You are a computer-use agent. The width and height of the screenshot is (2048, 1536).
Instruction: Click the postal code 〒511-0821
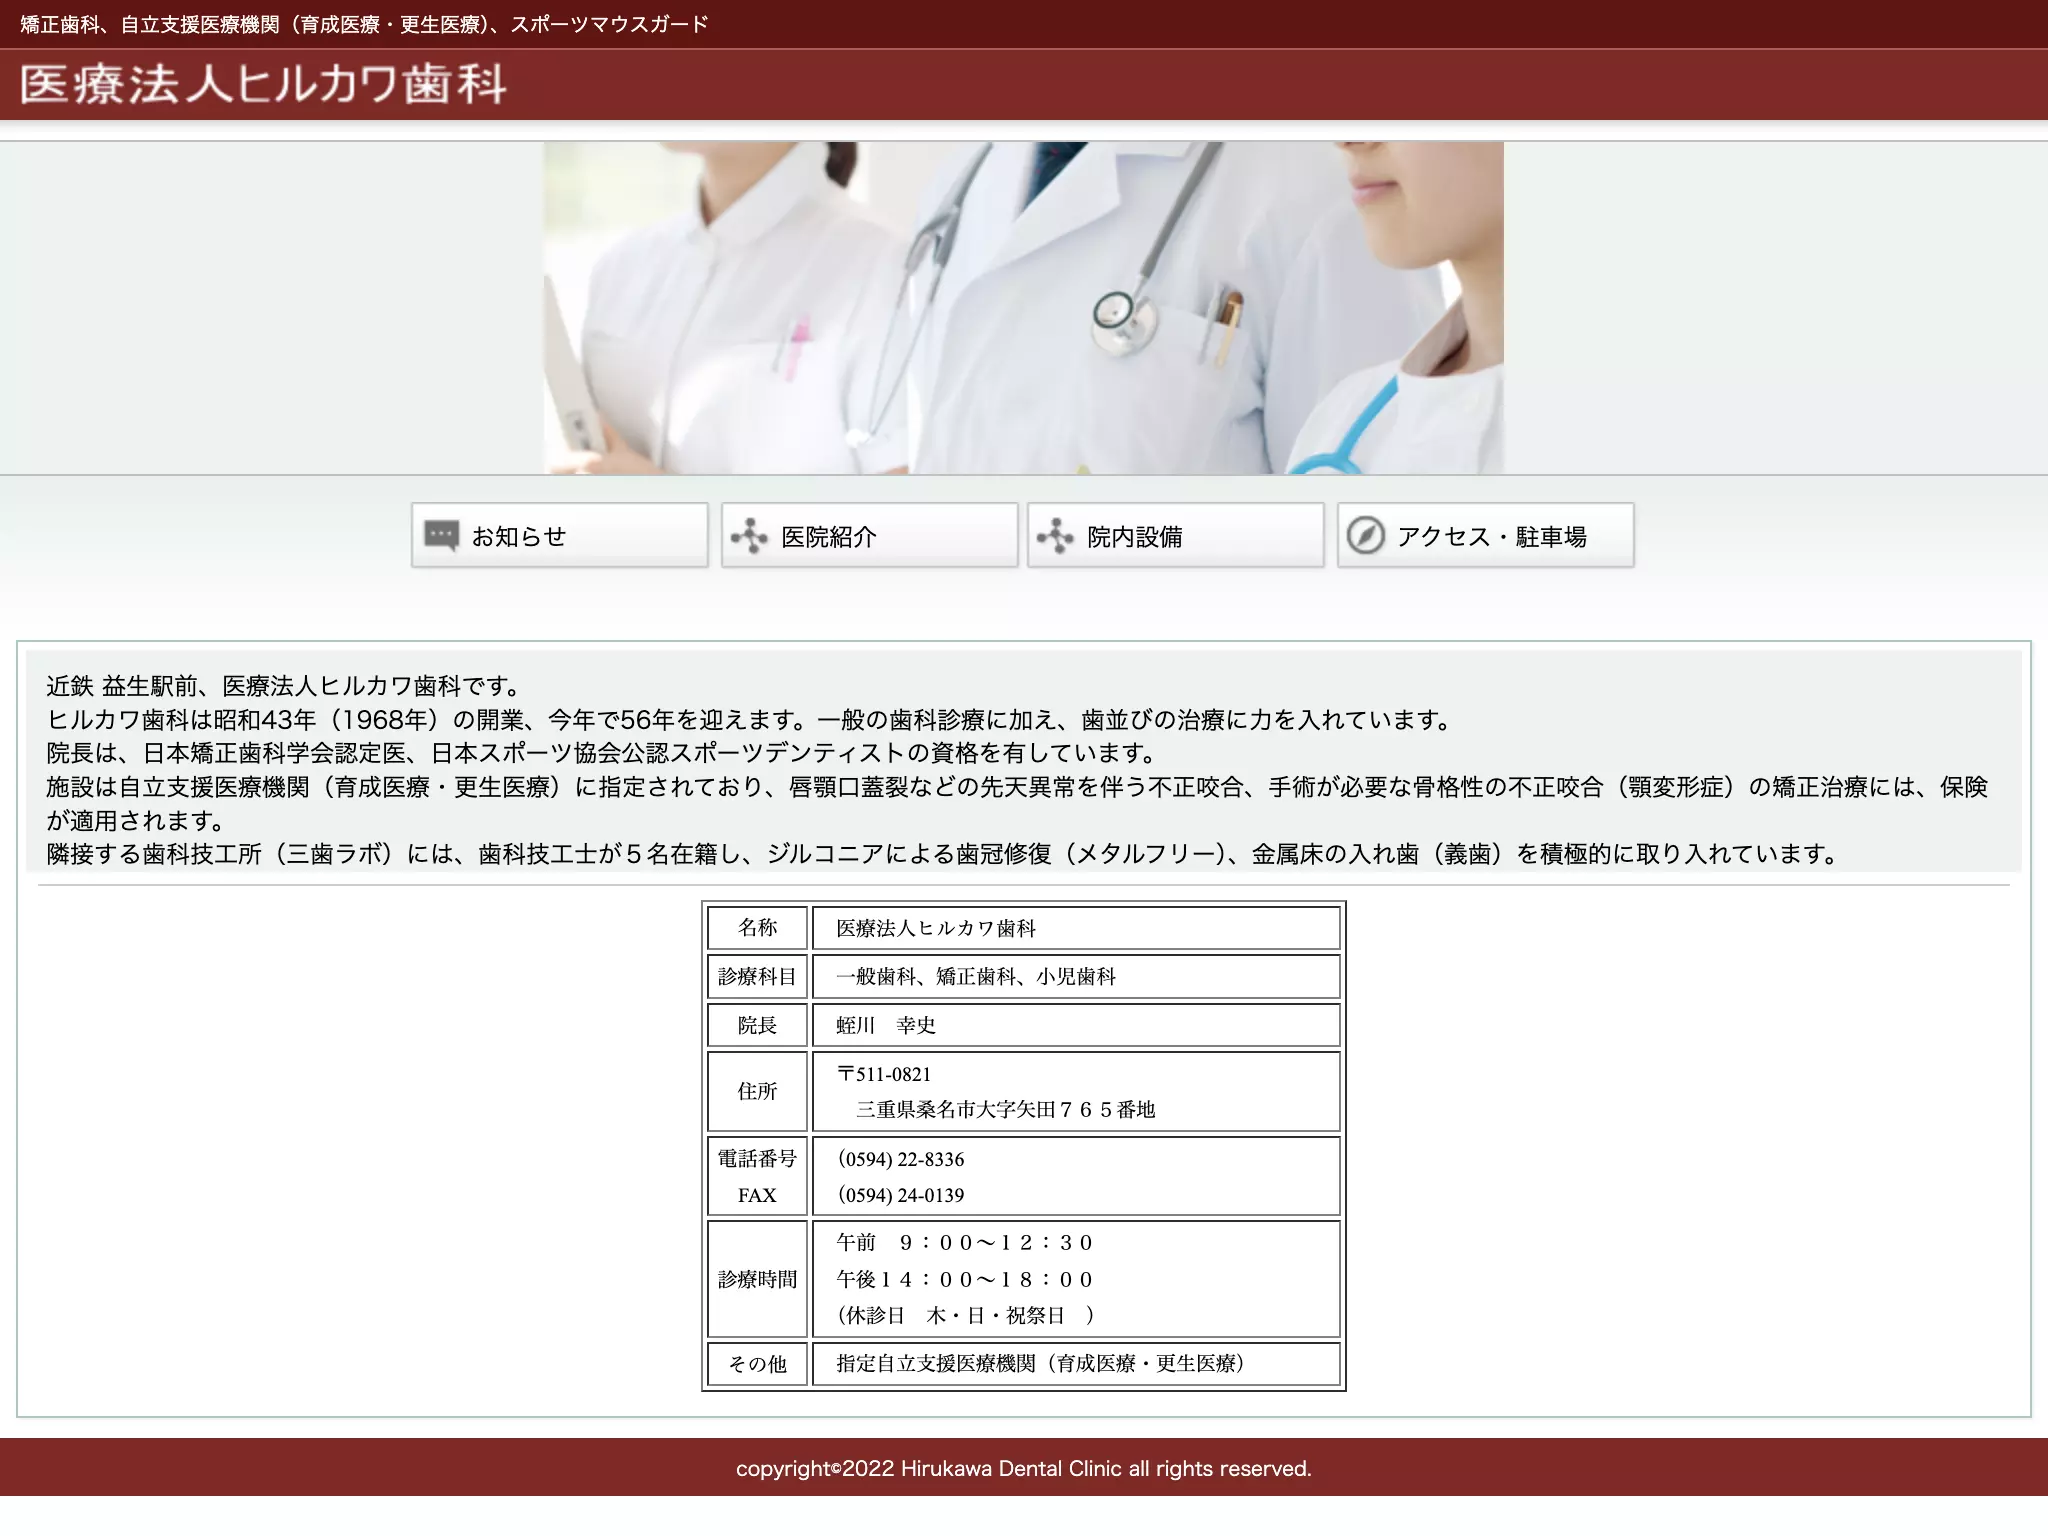[x=884, y=1074]
